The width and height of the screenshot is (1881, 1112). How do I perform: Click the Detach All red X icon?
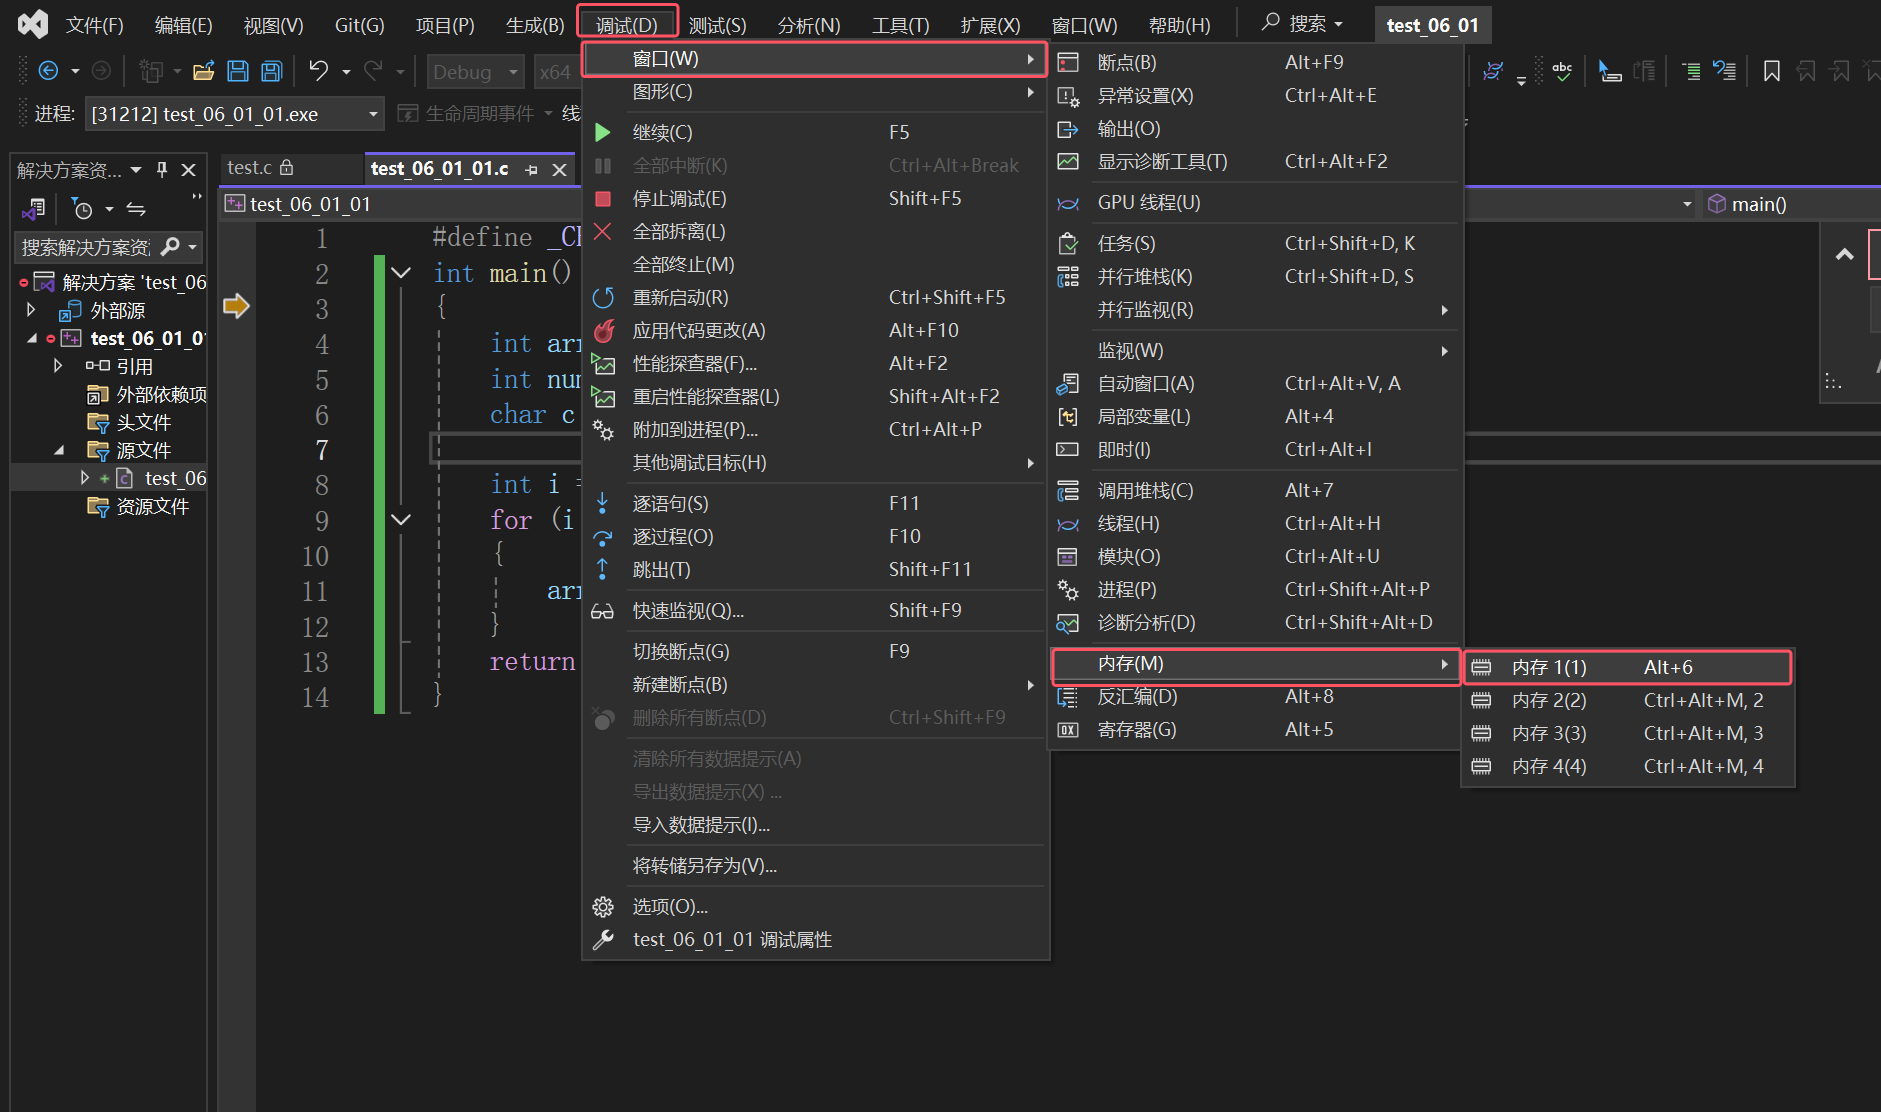click(x=603, y=231)
